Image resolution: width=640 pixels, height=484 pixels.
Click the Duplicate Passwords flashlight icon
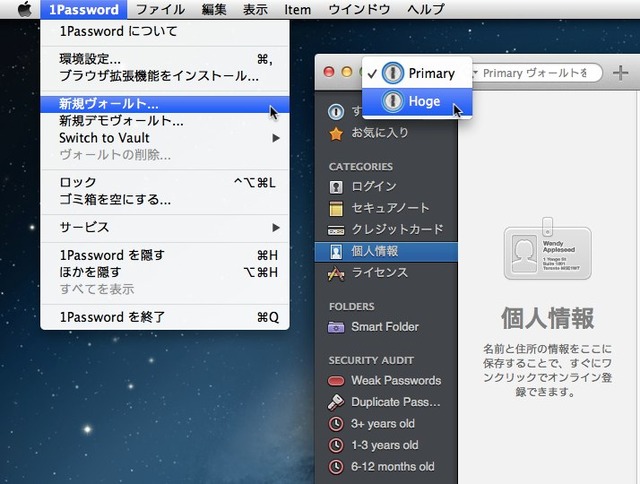(336, 402)
